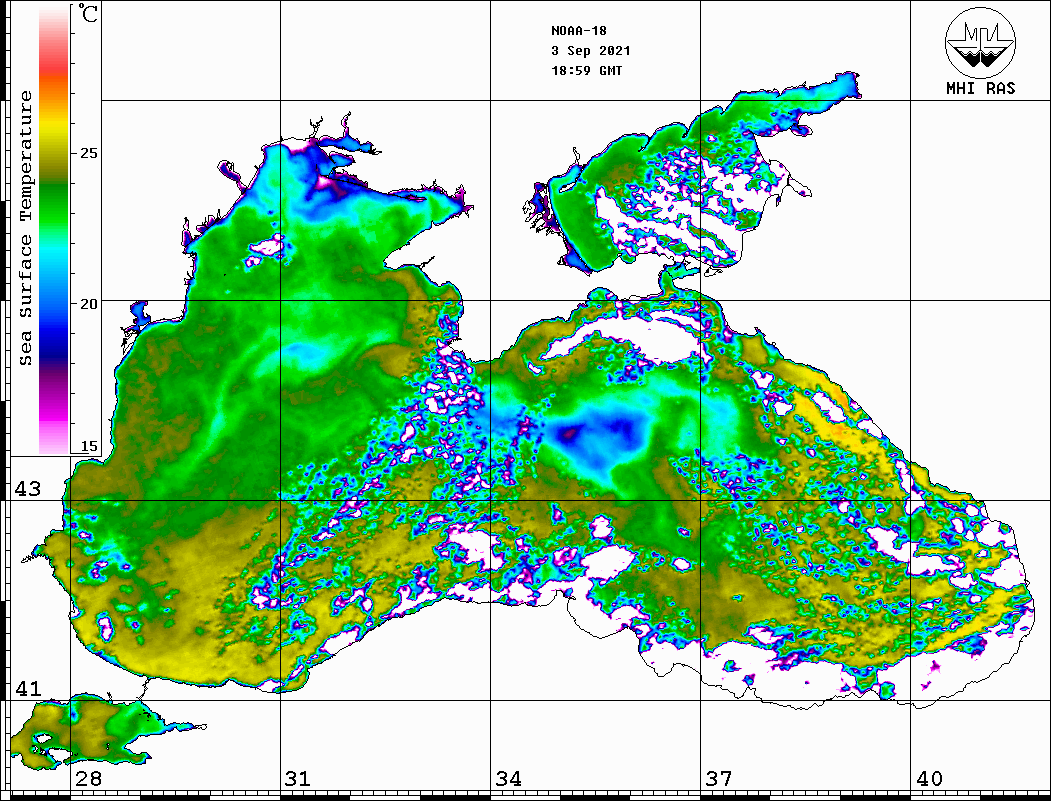Click the longitude label 28
The image size is (1051, 801).
88,779
